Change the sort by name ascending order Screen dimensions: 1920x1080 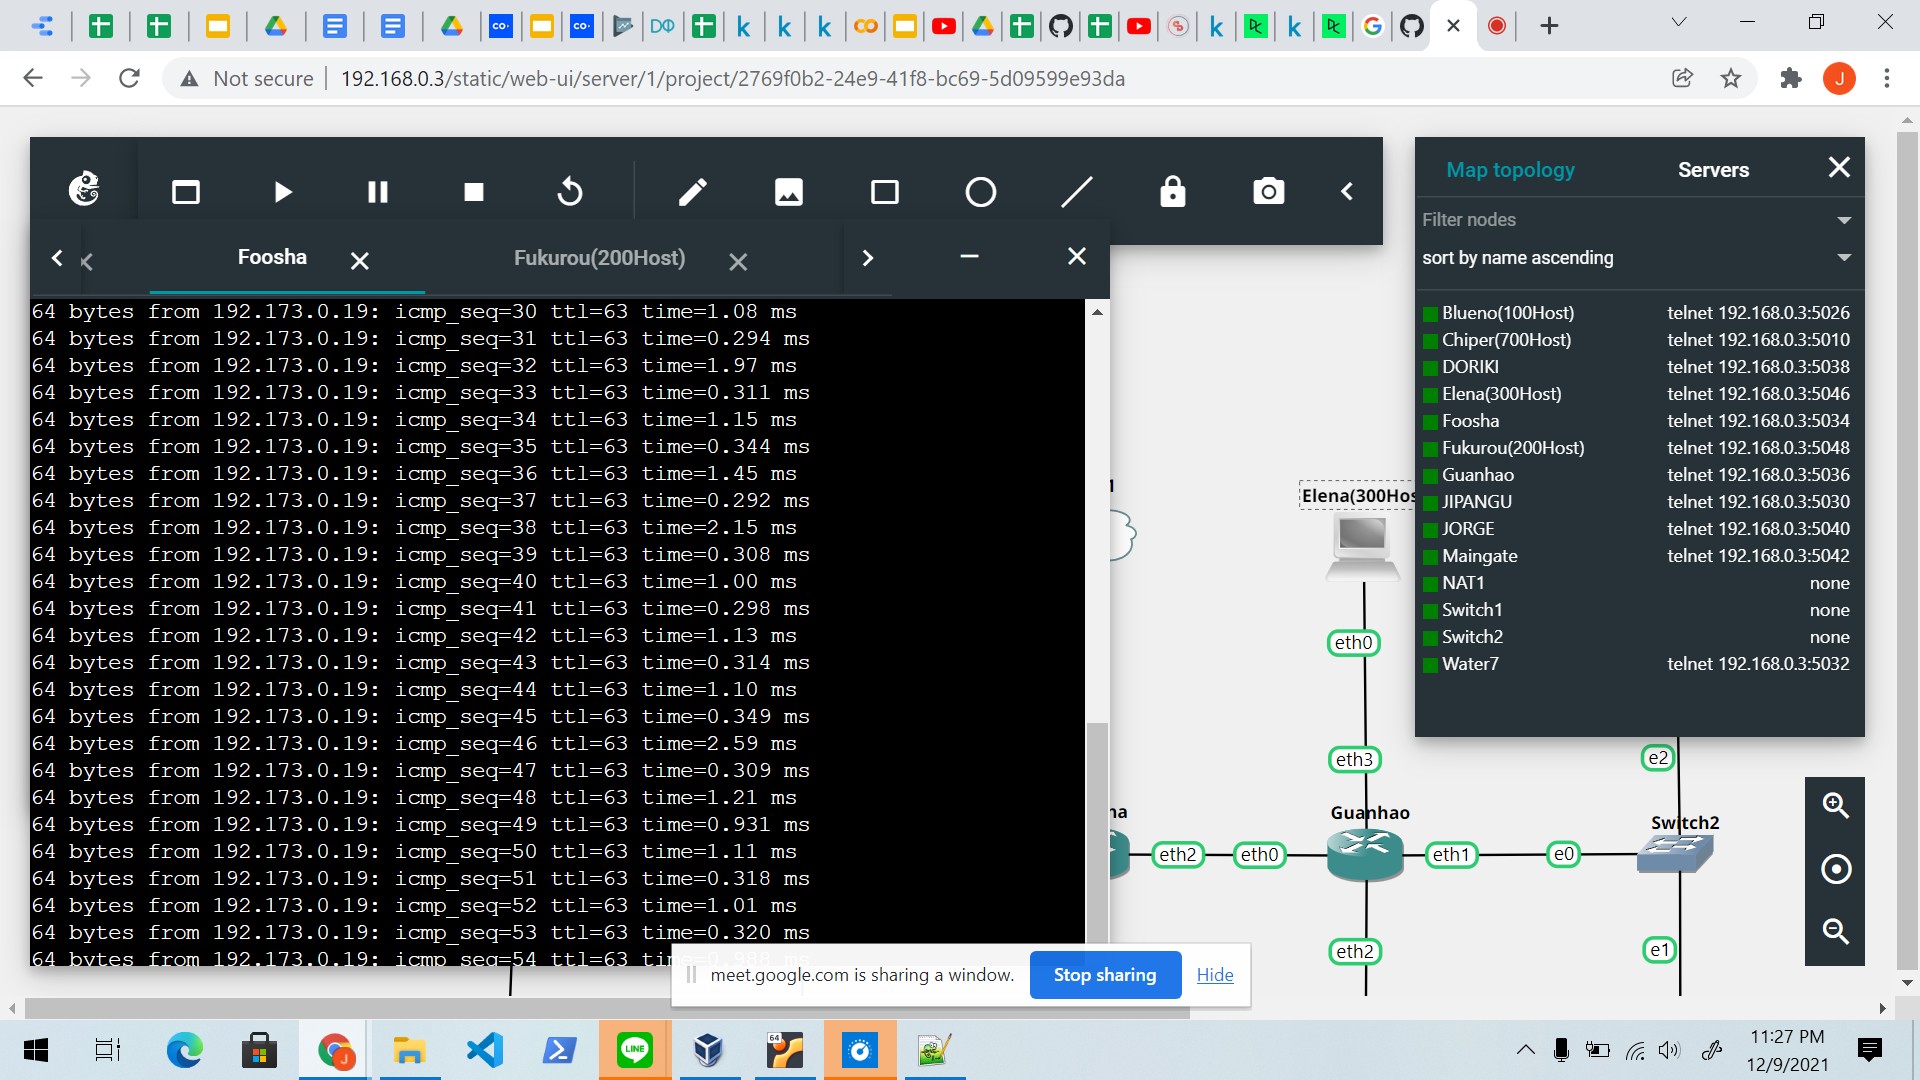[x=1843, y=257]
